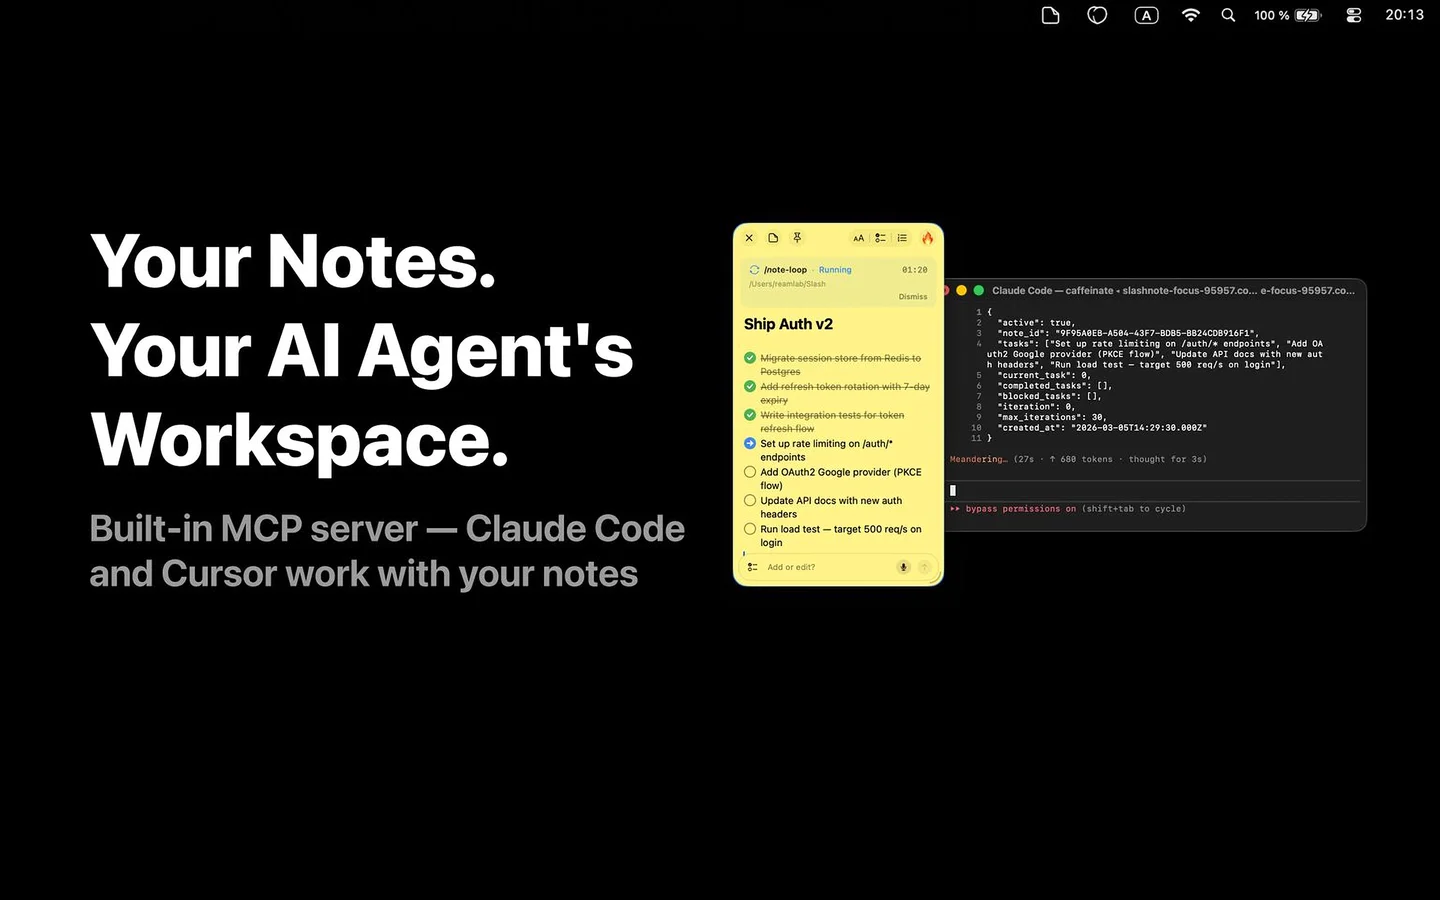Uncheck Add refresh token rotation task
Screen dimensions: 1440x900
coord(750,386)
